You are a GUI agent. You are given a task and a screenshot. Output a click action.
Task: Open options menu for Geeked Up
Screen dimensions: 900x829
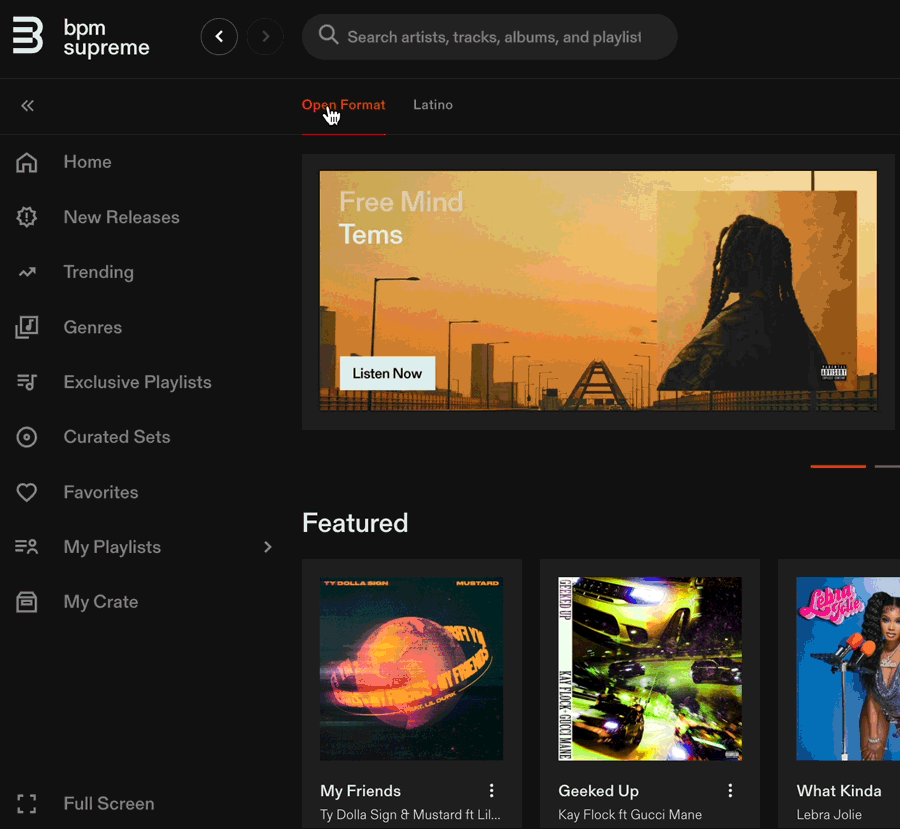click(x=730, y=791)
